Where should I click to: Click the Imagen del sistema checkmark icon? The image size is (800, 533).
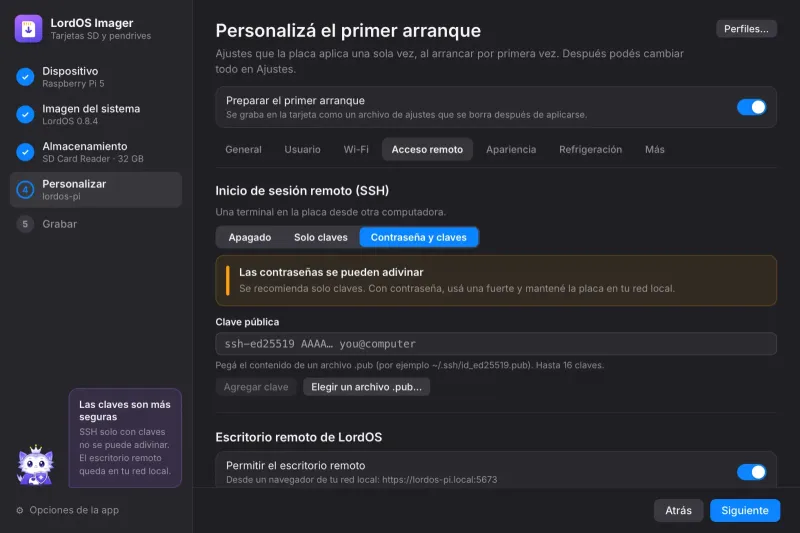click(25, 114)
